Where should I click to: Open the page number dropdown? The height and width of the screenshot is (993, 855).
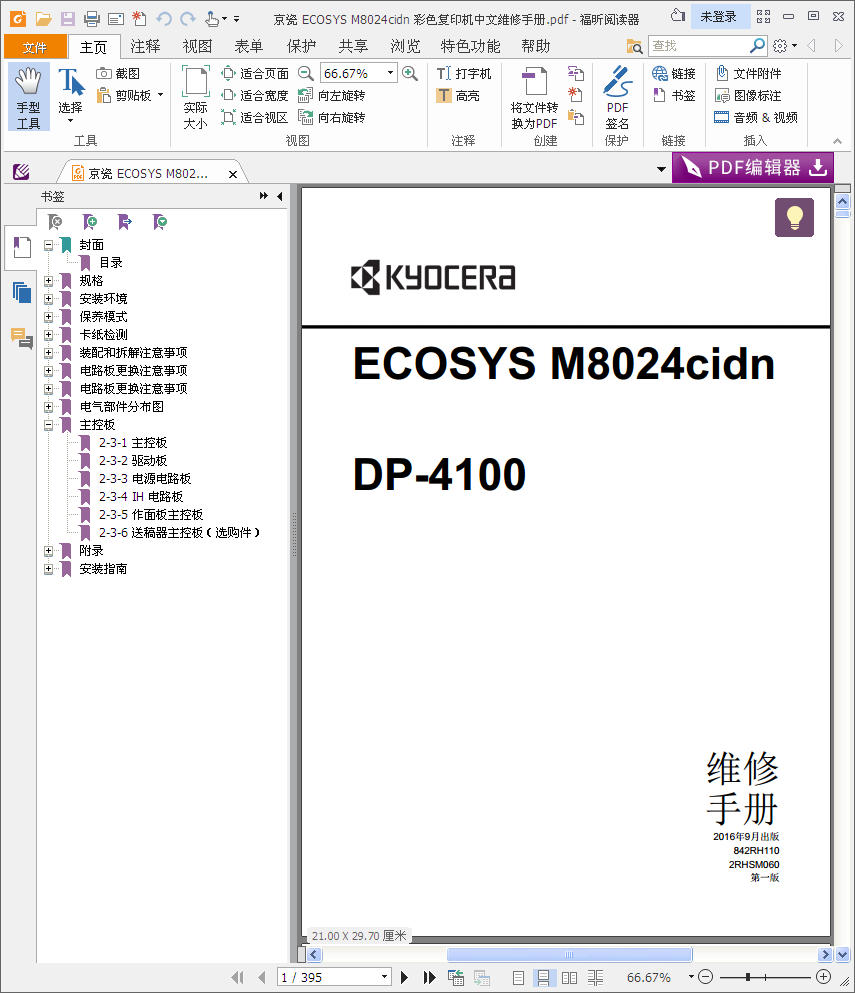384,977
